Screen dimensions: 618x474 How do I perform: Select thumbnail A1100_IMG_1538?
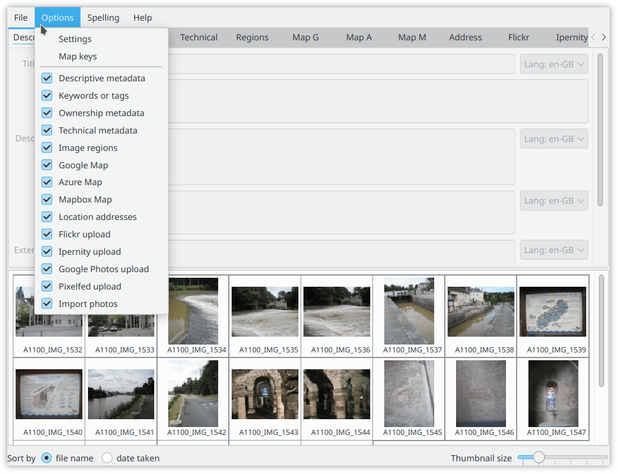point(481,316)
